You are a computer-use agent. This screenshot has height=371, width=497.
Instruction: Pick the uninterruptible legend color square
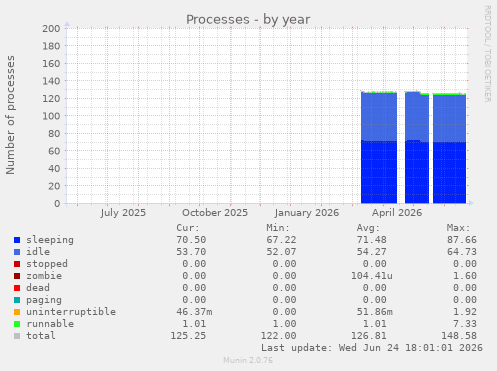(17, 312)
